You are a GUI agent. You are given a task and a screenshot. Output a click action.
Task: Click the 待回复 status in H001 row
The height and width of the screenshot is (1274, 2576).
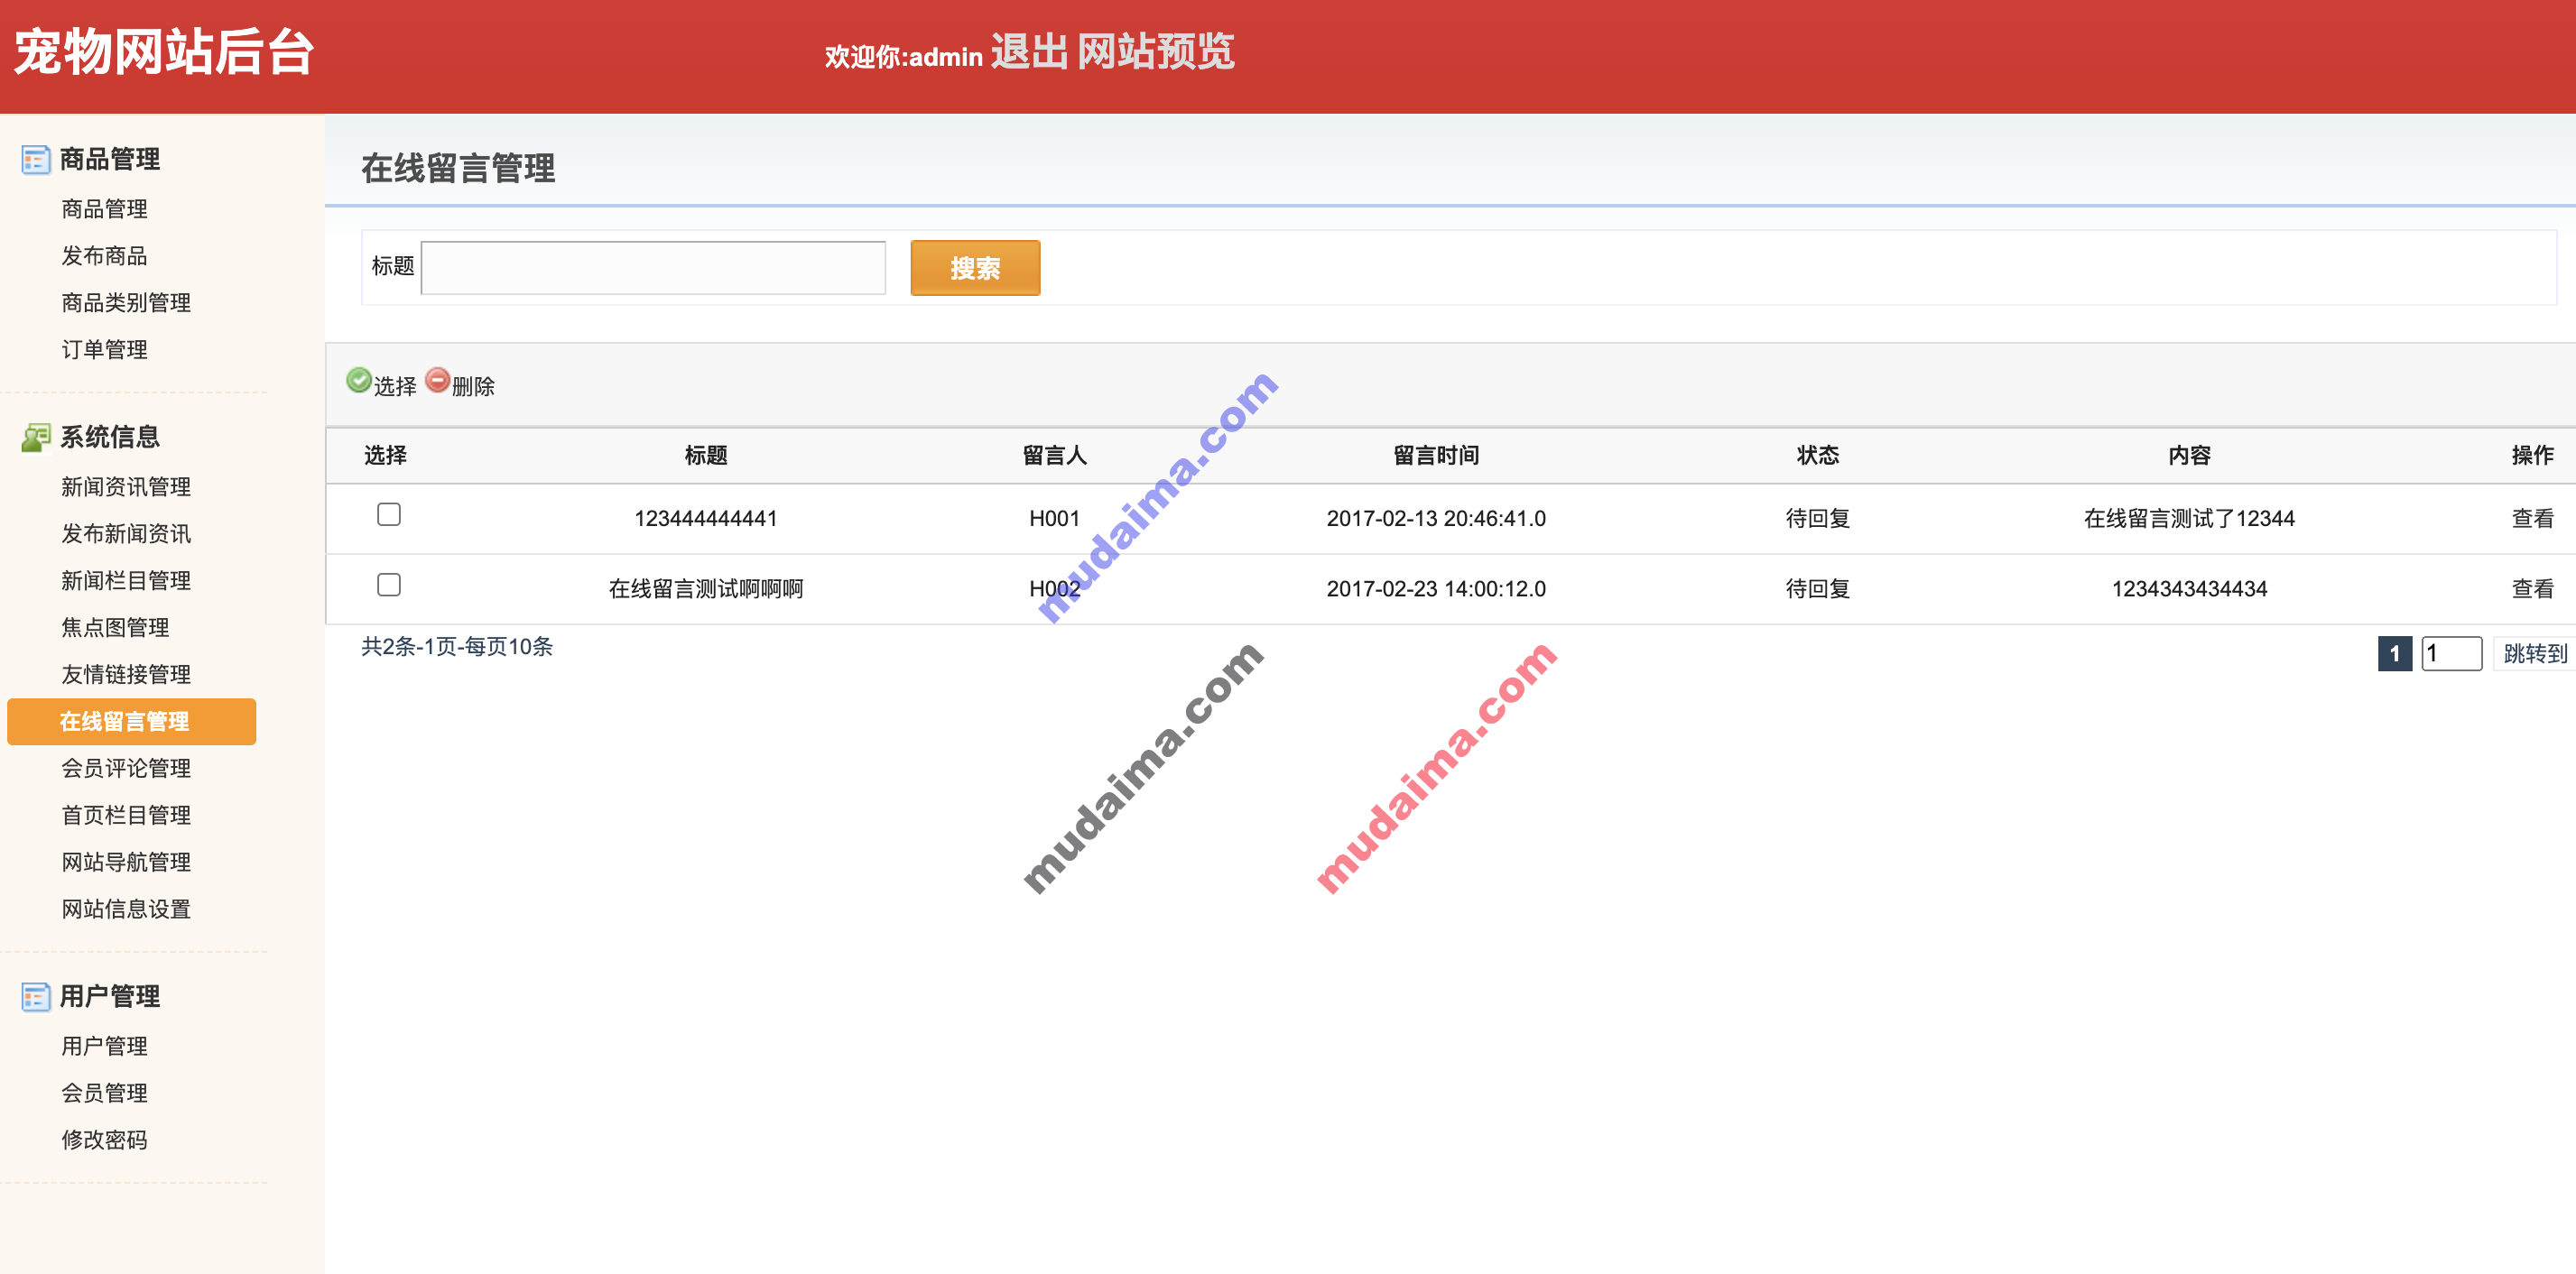tap(1818, 518)
